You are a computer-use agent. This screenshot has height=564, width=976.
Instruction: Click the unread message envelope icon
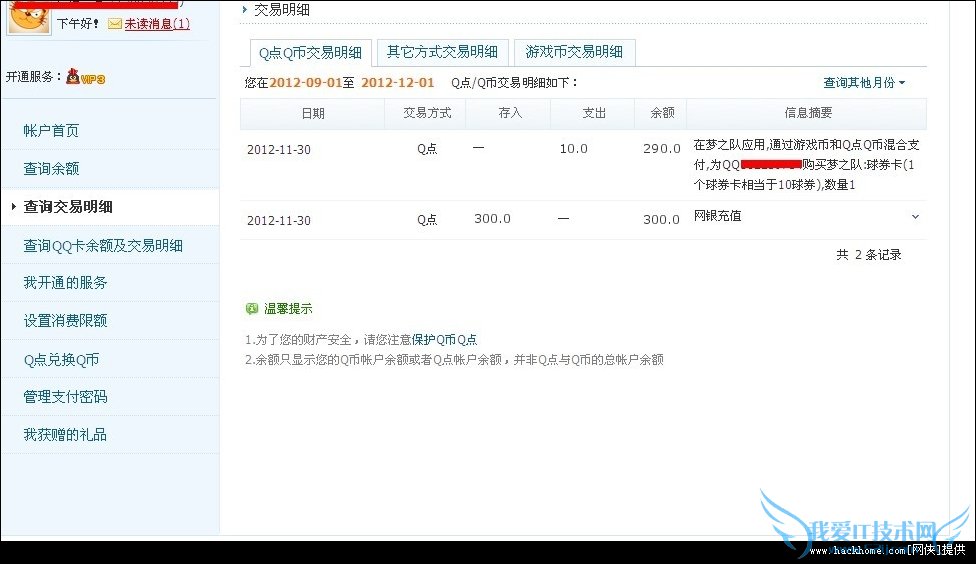click(115, 24)
